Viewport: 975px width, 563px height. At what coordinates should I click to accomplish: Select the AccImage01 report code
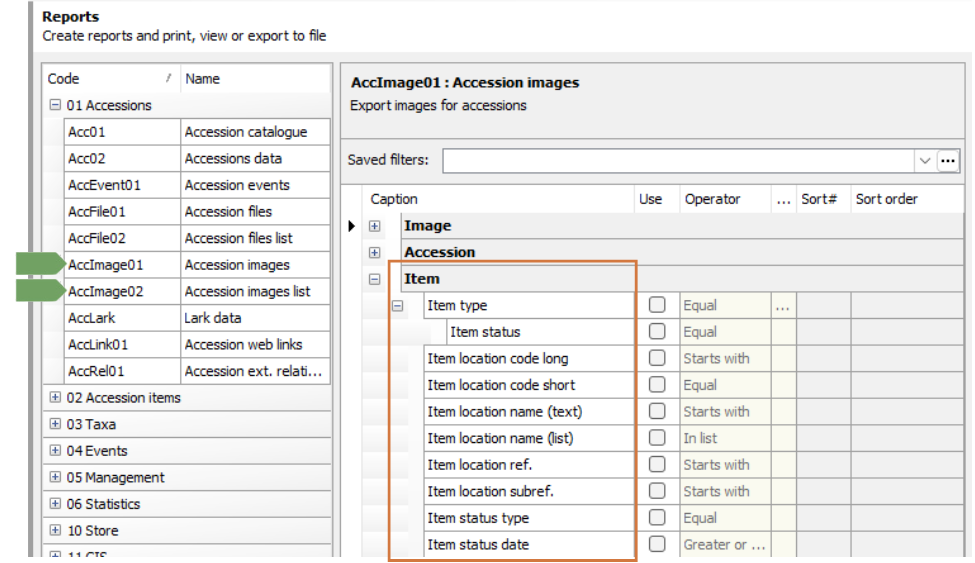click(122, 265)
